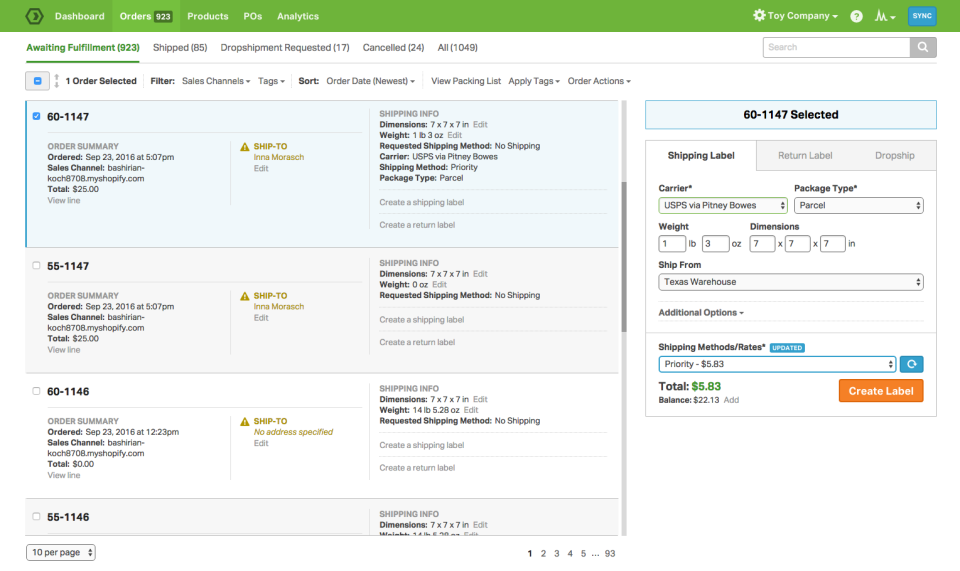This screenshot has height=571, width=960.
Task: Select the Shipping Label tab
Action: (701, 155)
